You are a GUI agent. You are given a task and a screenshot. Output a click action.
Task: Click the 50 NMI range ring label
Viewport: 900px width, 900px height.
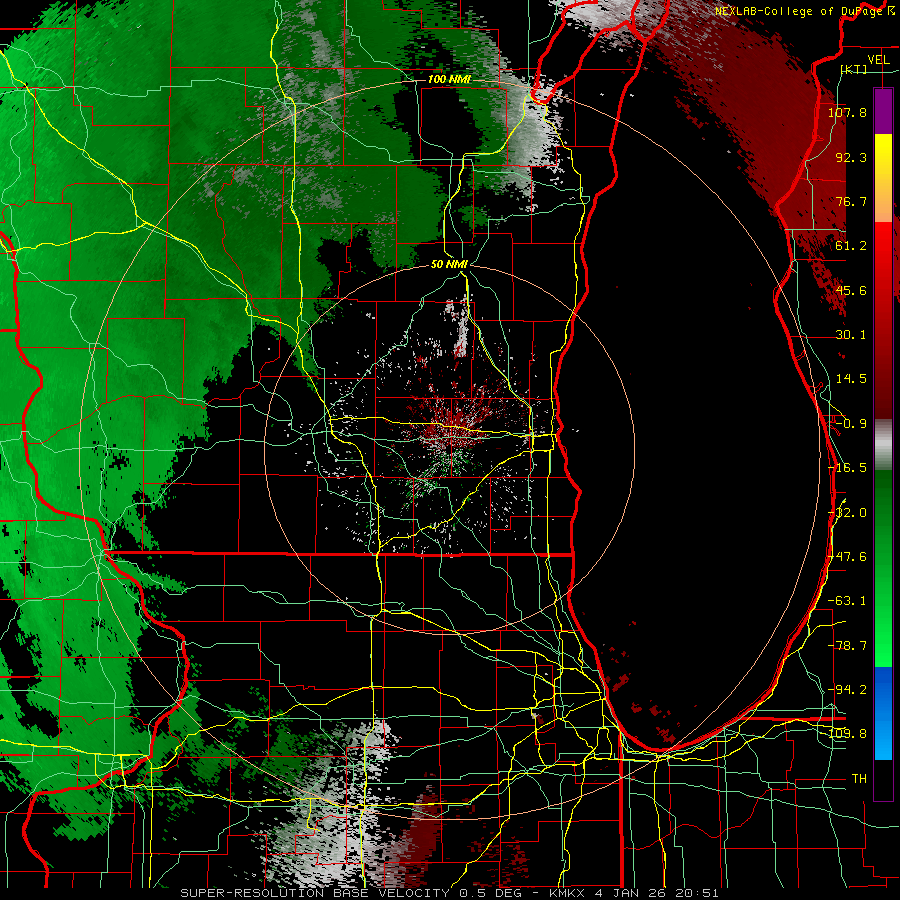tap(449, 264)
